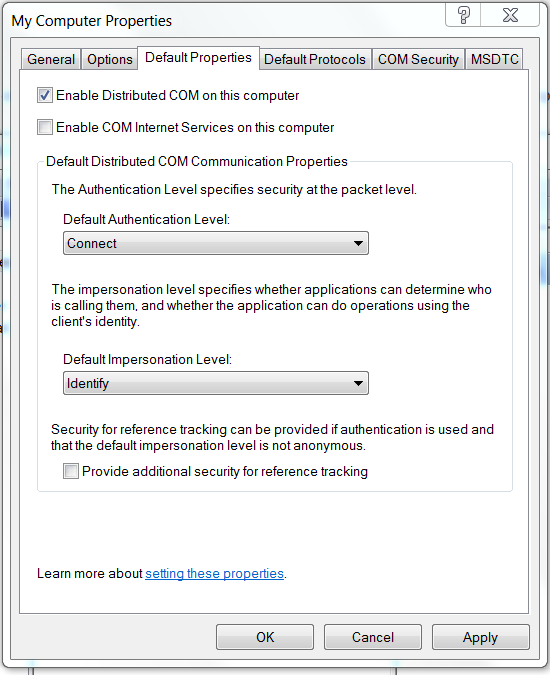Click the arrow beside Connect value
This screenshot has width=550, height=675.
click(358, 243)
